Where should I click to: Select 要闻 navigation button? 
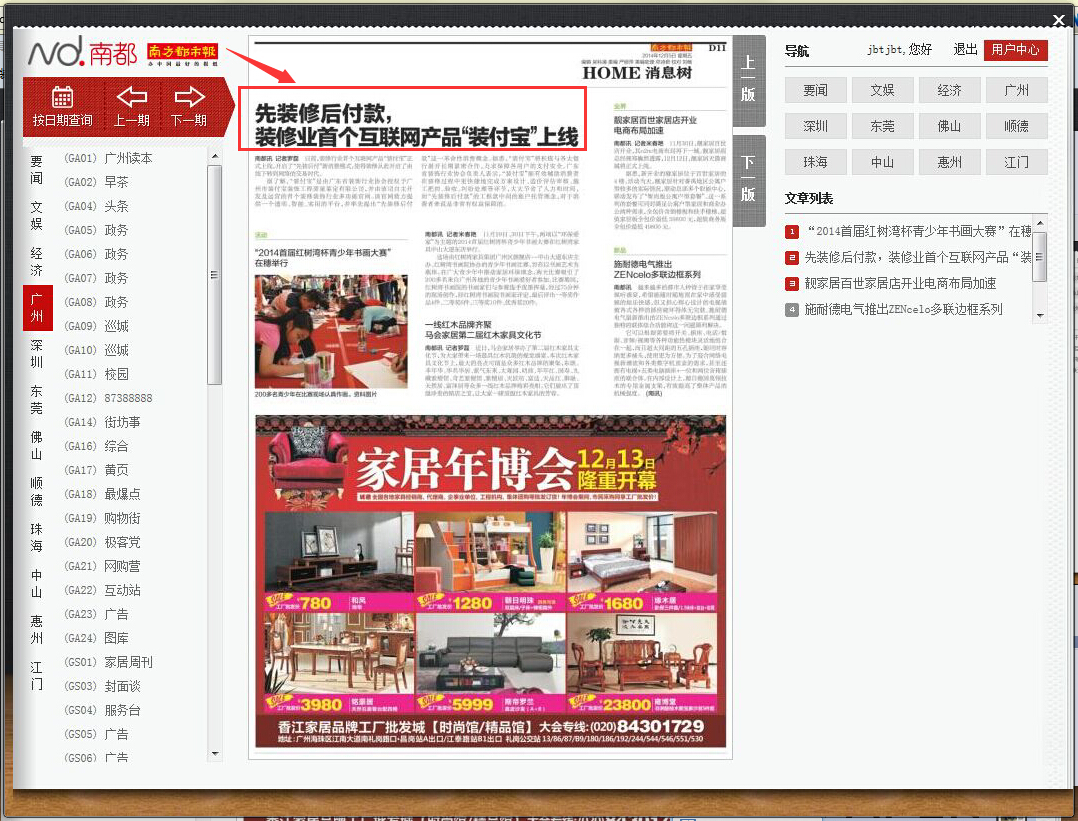coord(815,90)
